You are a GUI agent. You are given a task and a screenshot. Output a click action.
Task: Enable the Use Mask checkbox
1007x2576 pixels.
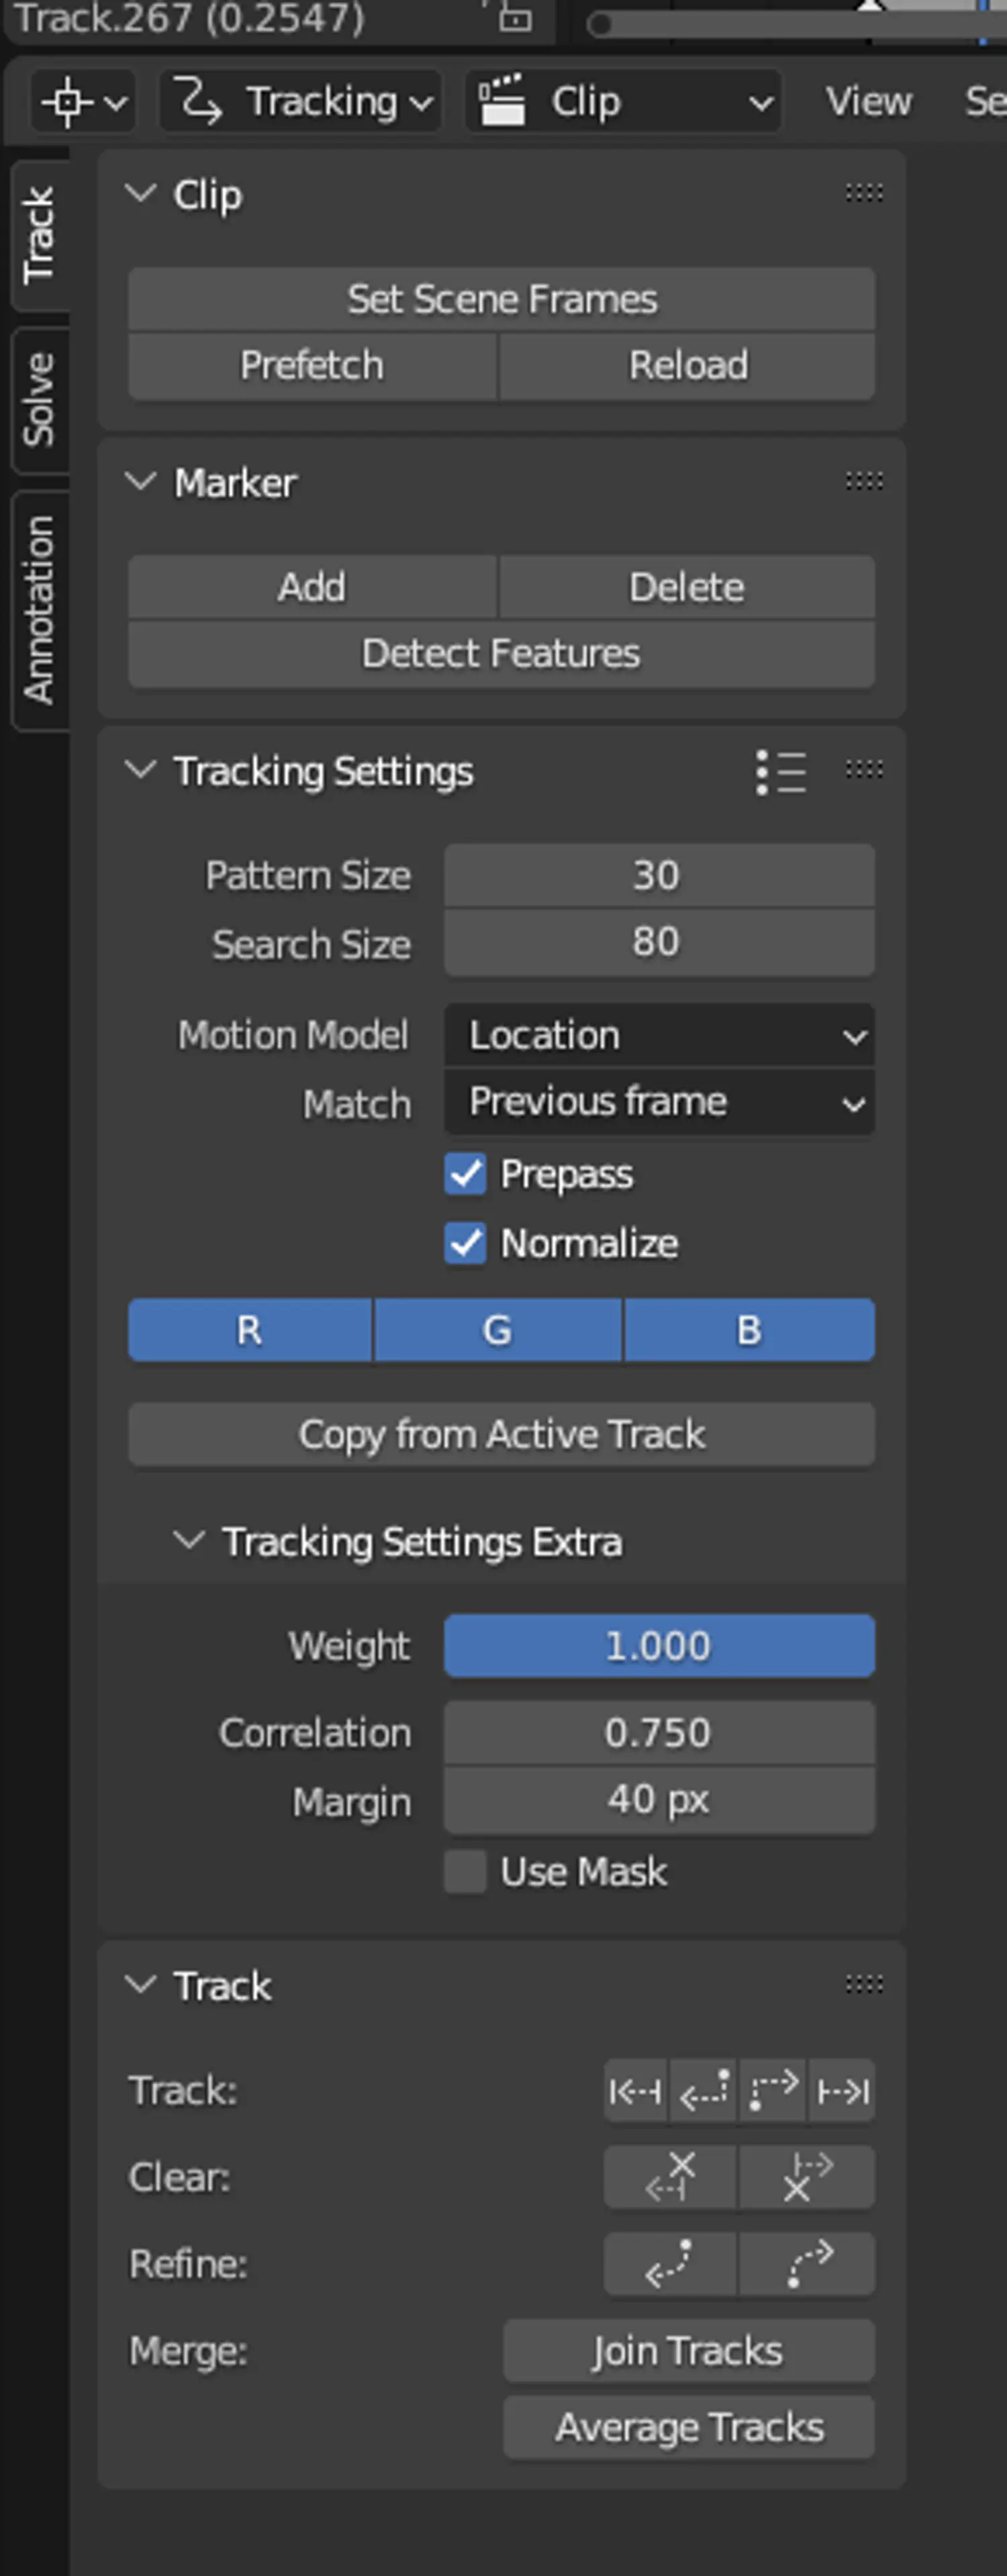(465, 1871)
